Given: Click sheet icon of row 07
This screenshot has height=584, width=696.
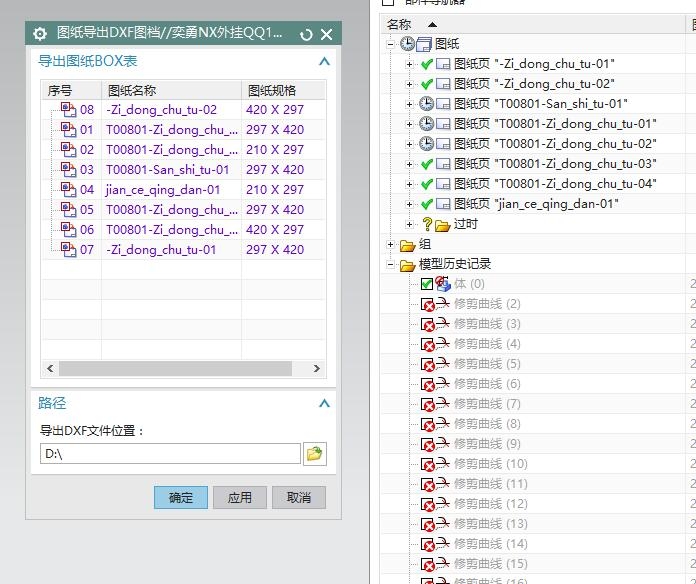Looking at the screenshot, I should (68, 249).
